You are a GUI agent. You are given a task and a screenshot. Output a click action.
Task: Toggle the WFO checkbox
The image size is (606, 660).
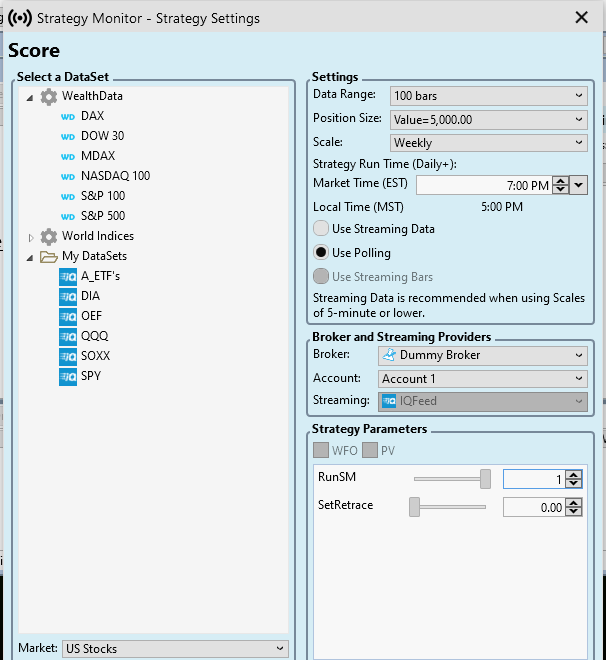point(321,450)
